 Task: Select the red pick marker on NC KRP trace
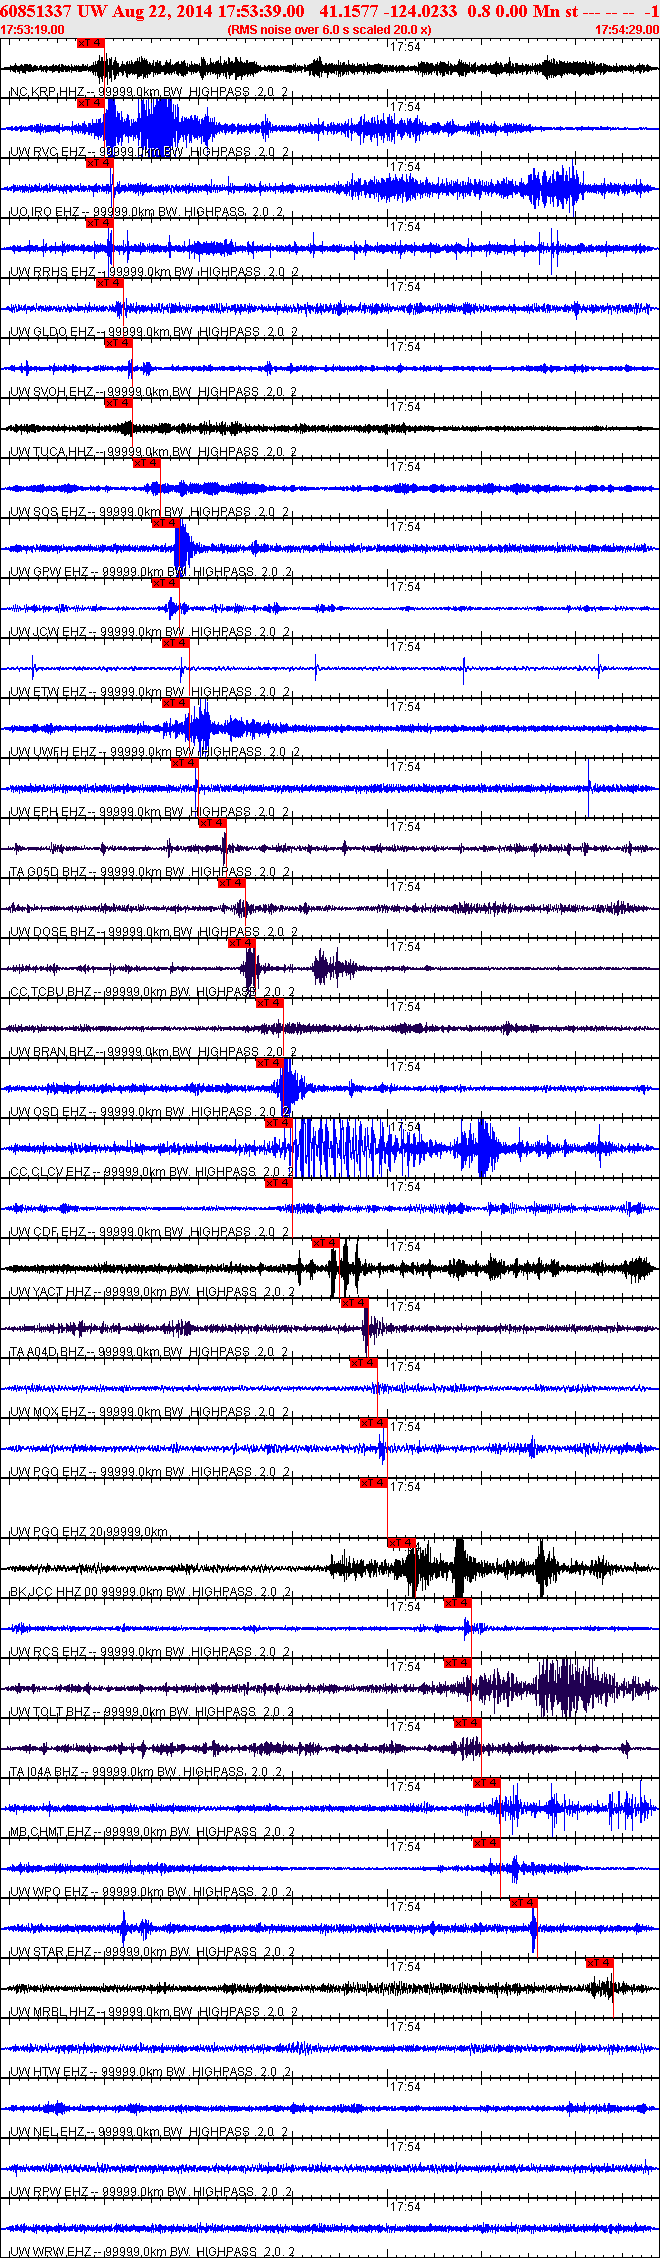point(90,43)
